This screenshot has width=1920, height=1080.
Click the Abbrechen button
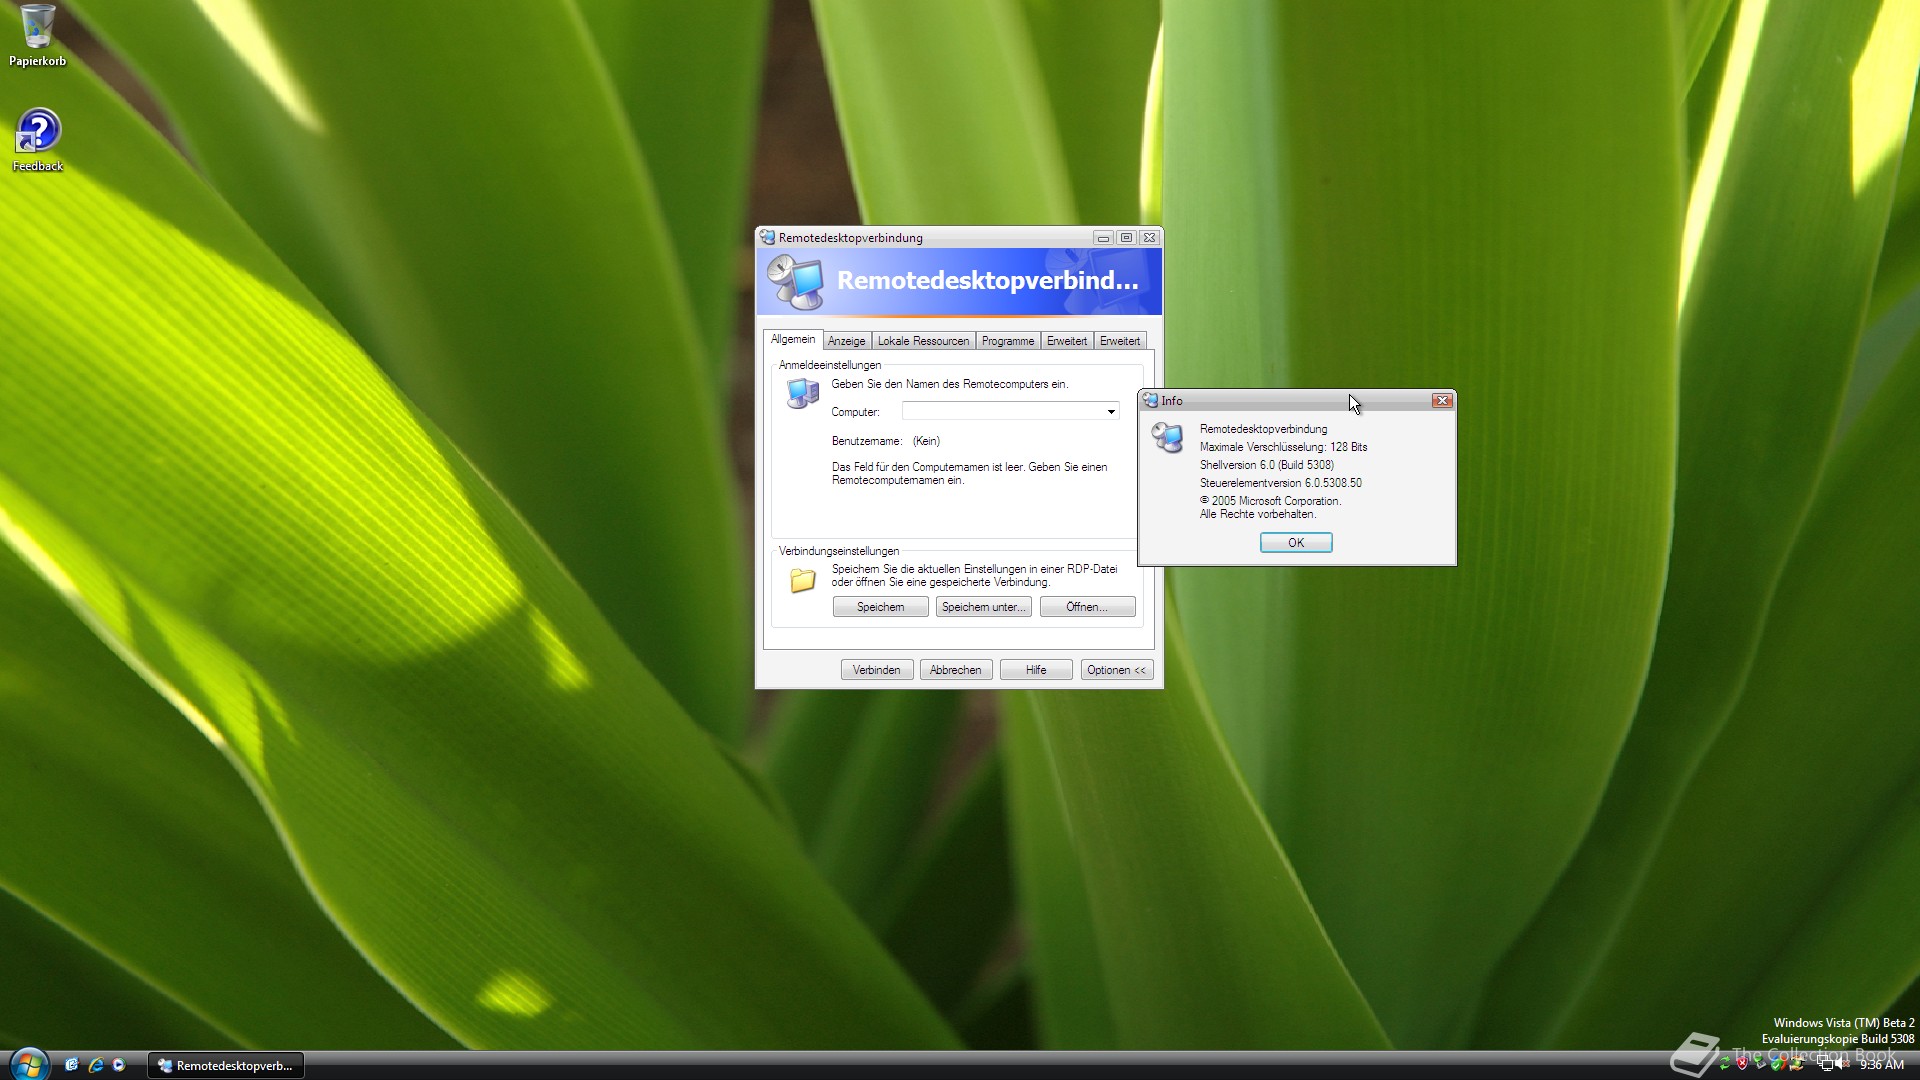tap(955, 670)
